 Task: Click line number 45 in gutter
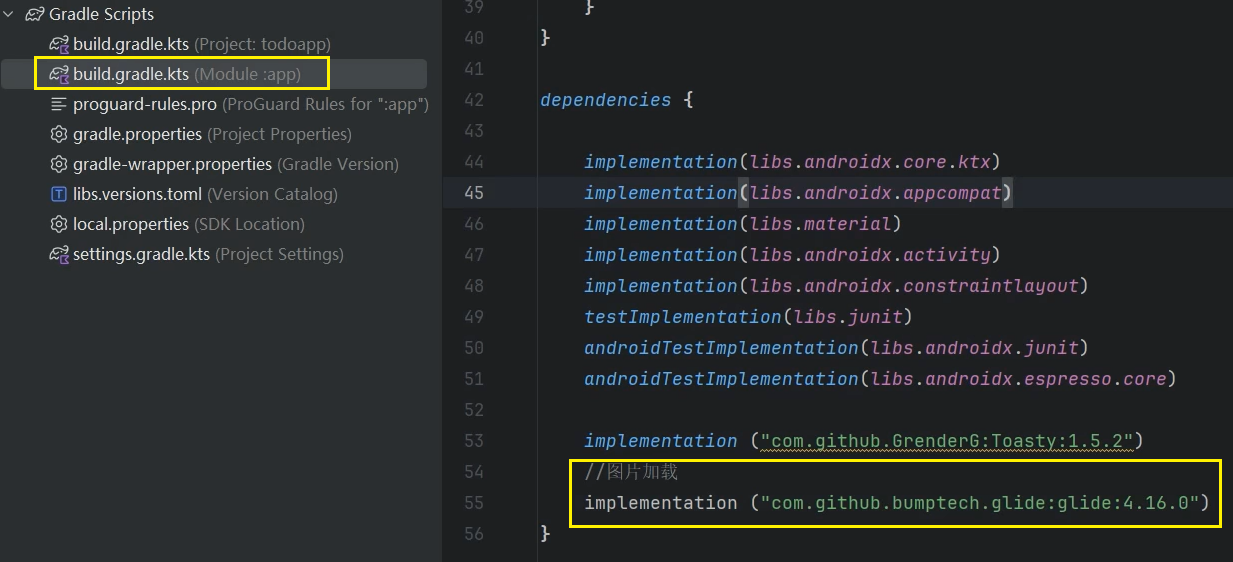click(473, 193)
